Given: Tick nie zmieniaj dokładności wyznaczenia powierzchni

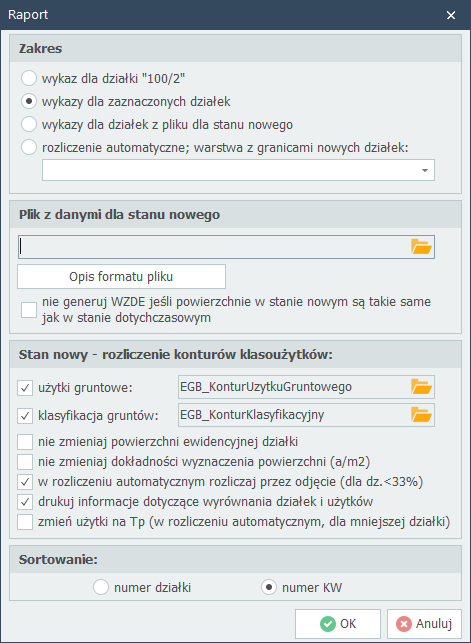Looking at the screenshot, I should coord(25,462).
